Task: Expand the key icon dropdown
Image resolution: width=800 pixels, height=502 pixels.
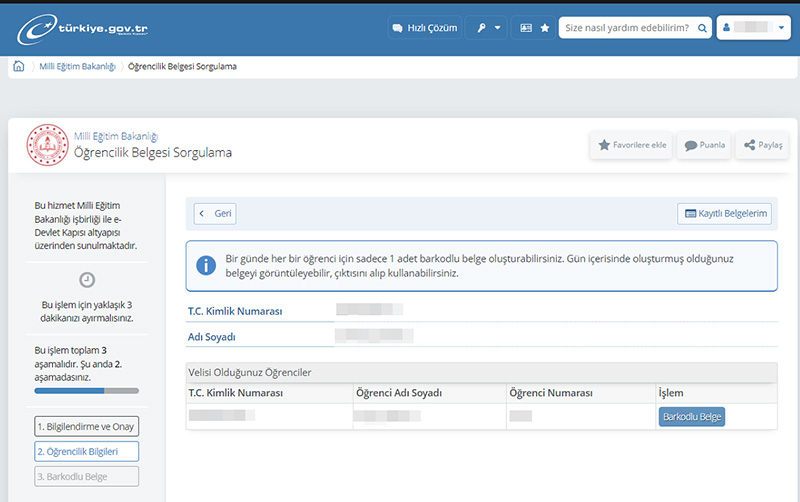Action: coord(488,28)
